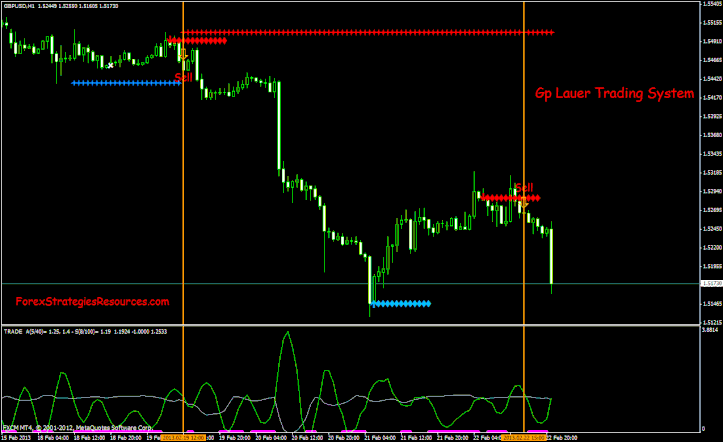The image size is (723, 442).
Task: Click the orange down arrow at second Sell signal
Action: click(x=524, y=202)
